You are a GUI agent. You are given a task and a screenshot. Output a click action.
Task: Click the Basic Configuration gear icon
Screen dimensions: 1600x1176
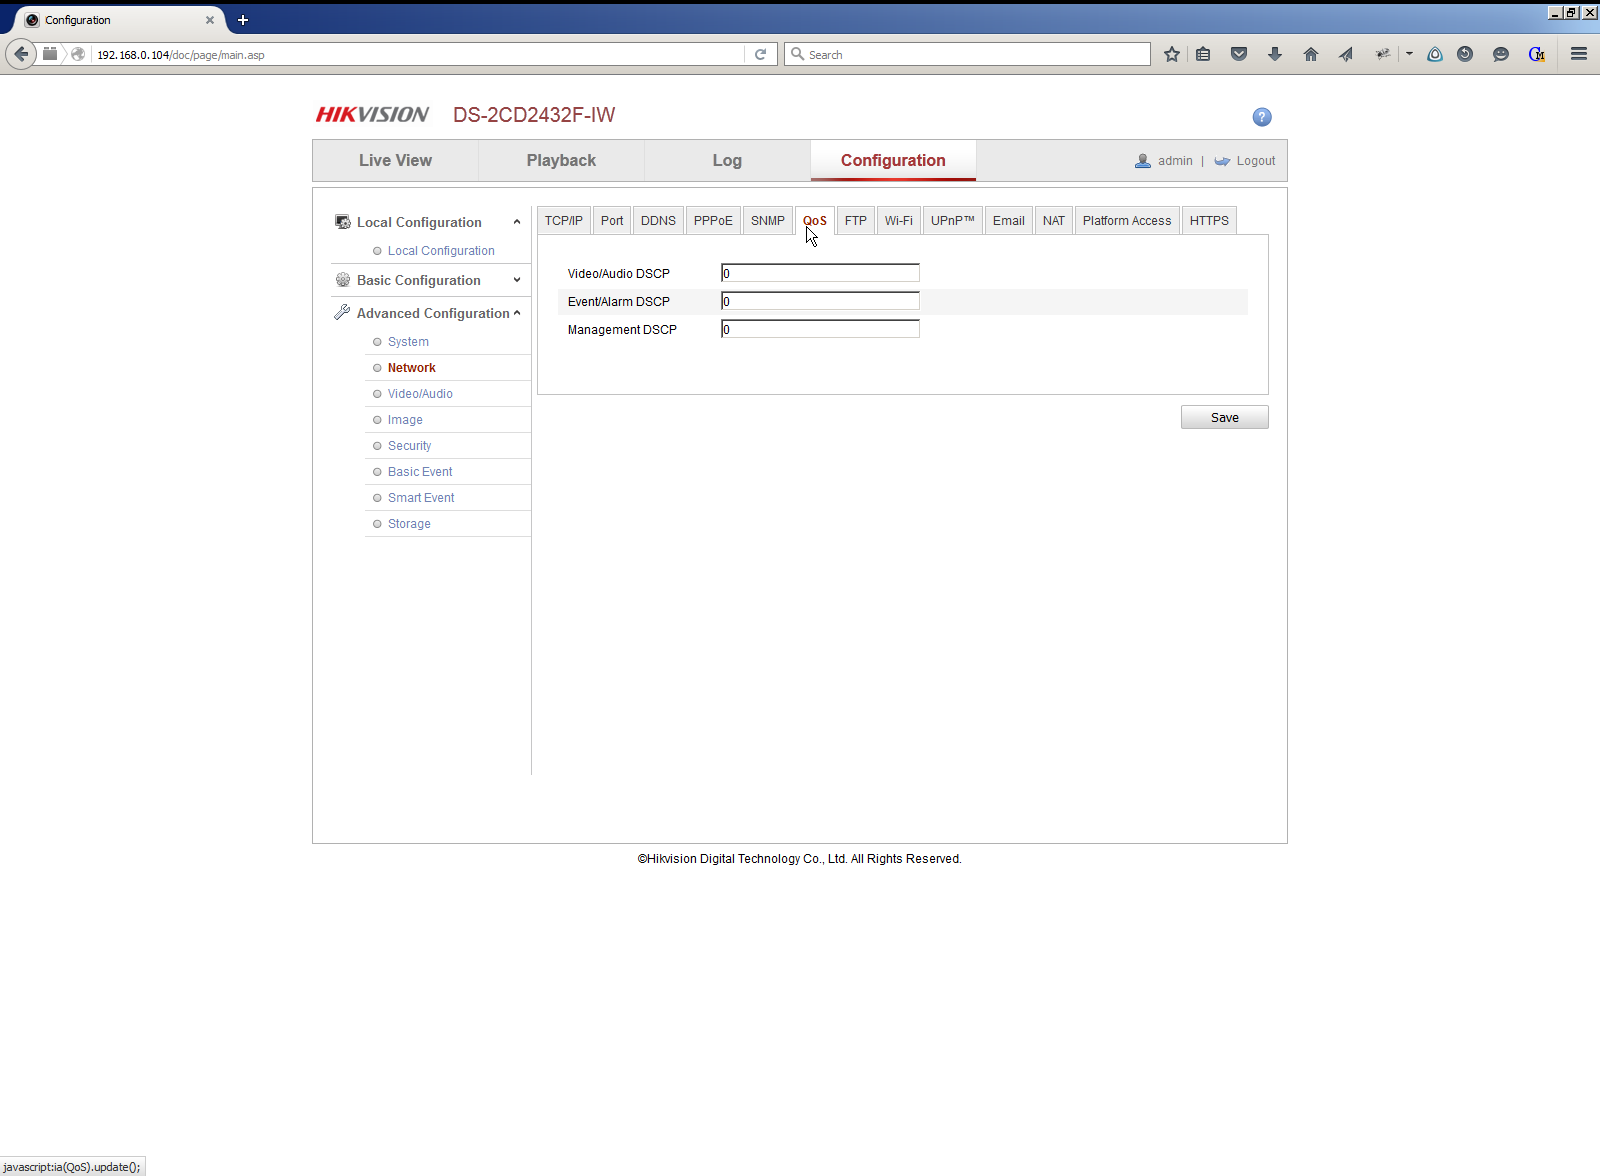pos(343,280)
